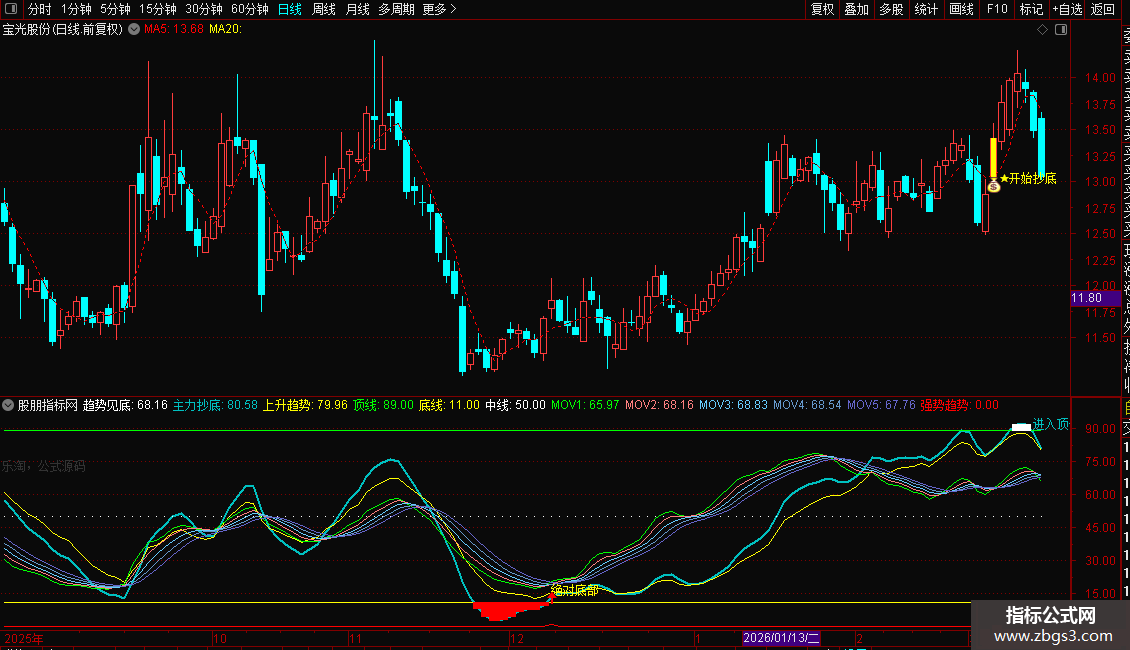Image resolution: width=1130 pixels, height=650 pixels.
Task: Open the 股朋指标网 indicator dropdown arrow
Action: [x=9, y=405]
